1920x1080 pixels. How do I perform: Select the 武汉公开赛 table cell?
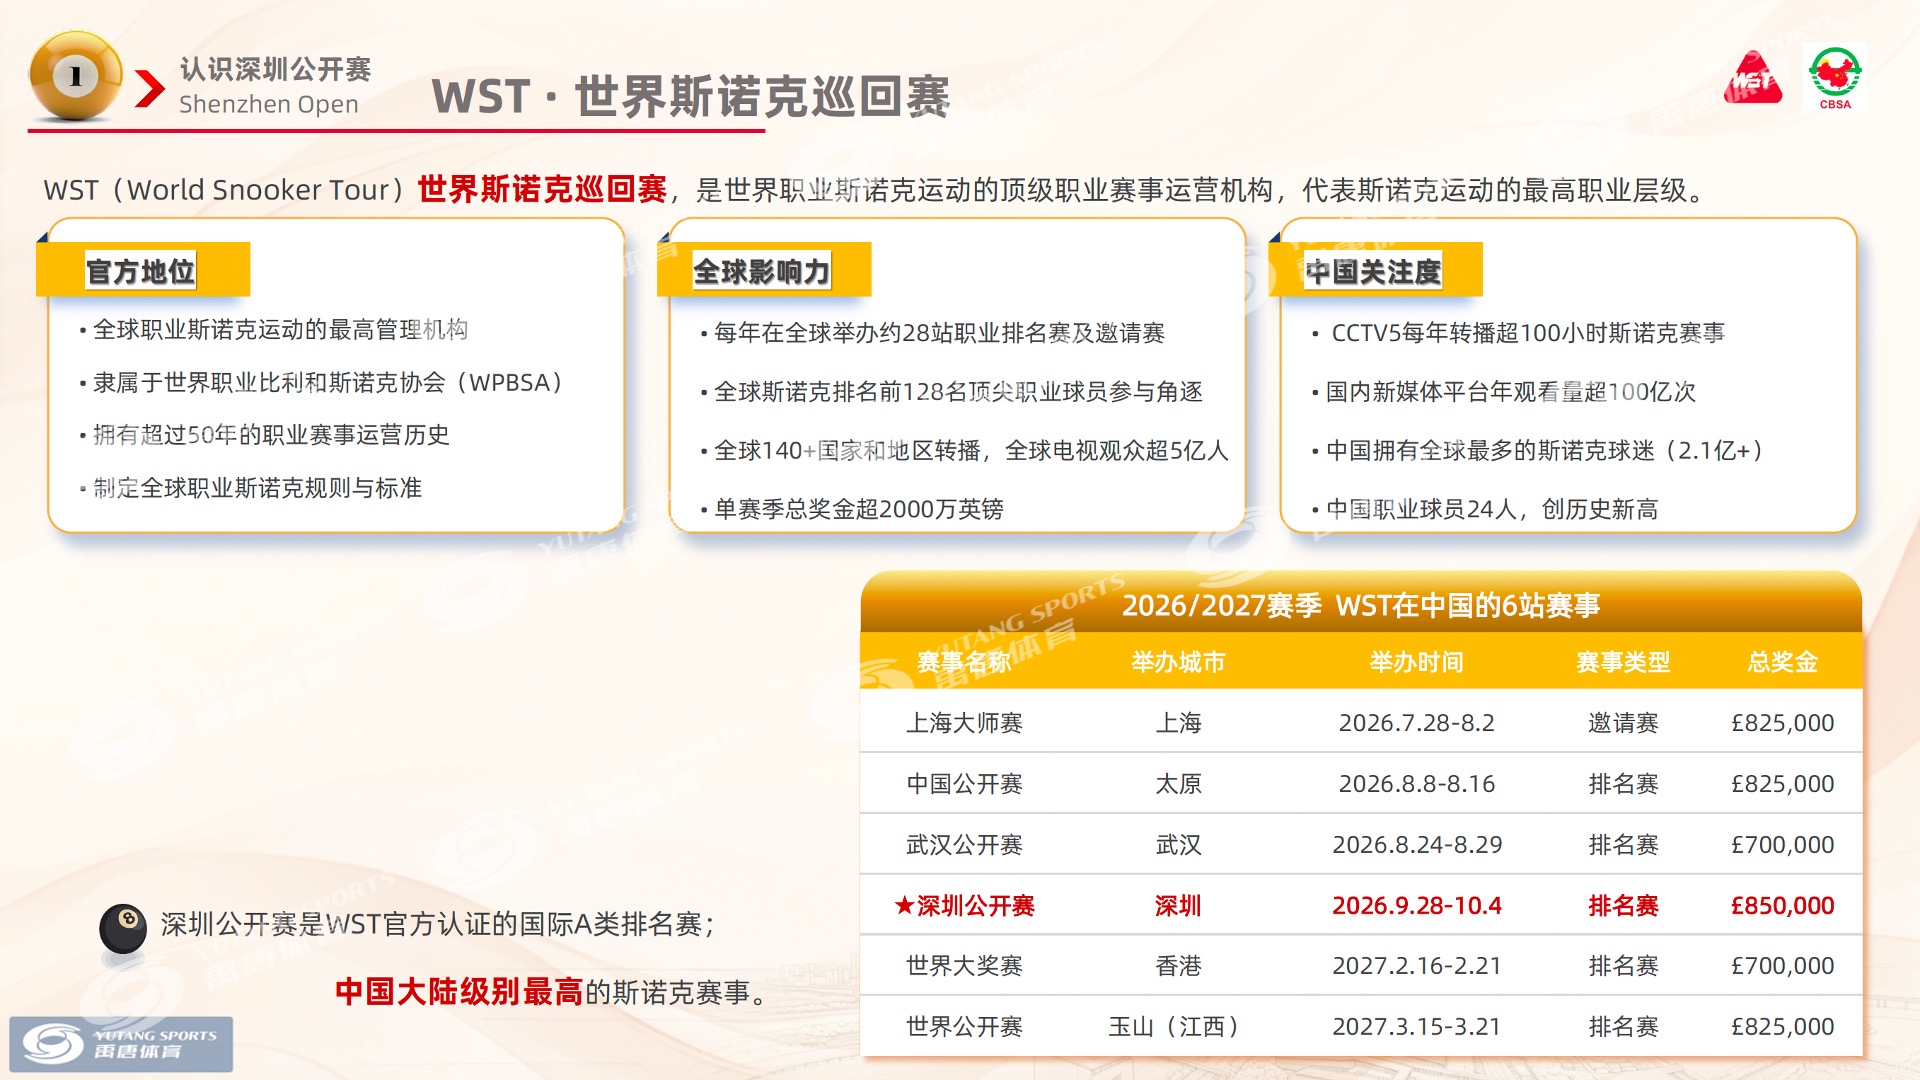(x=964, y=844)
